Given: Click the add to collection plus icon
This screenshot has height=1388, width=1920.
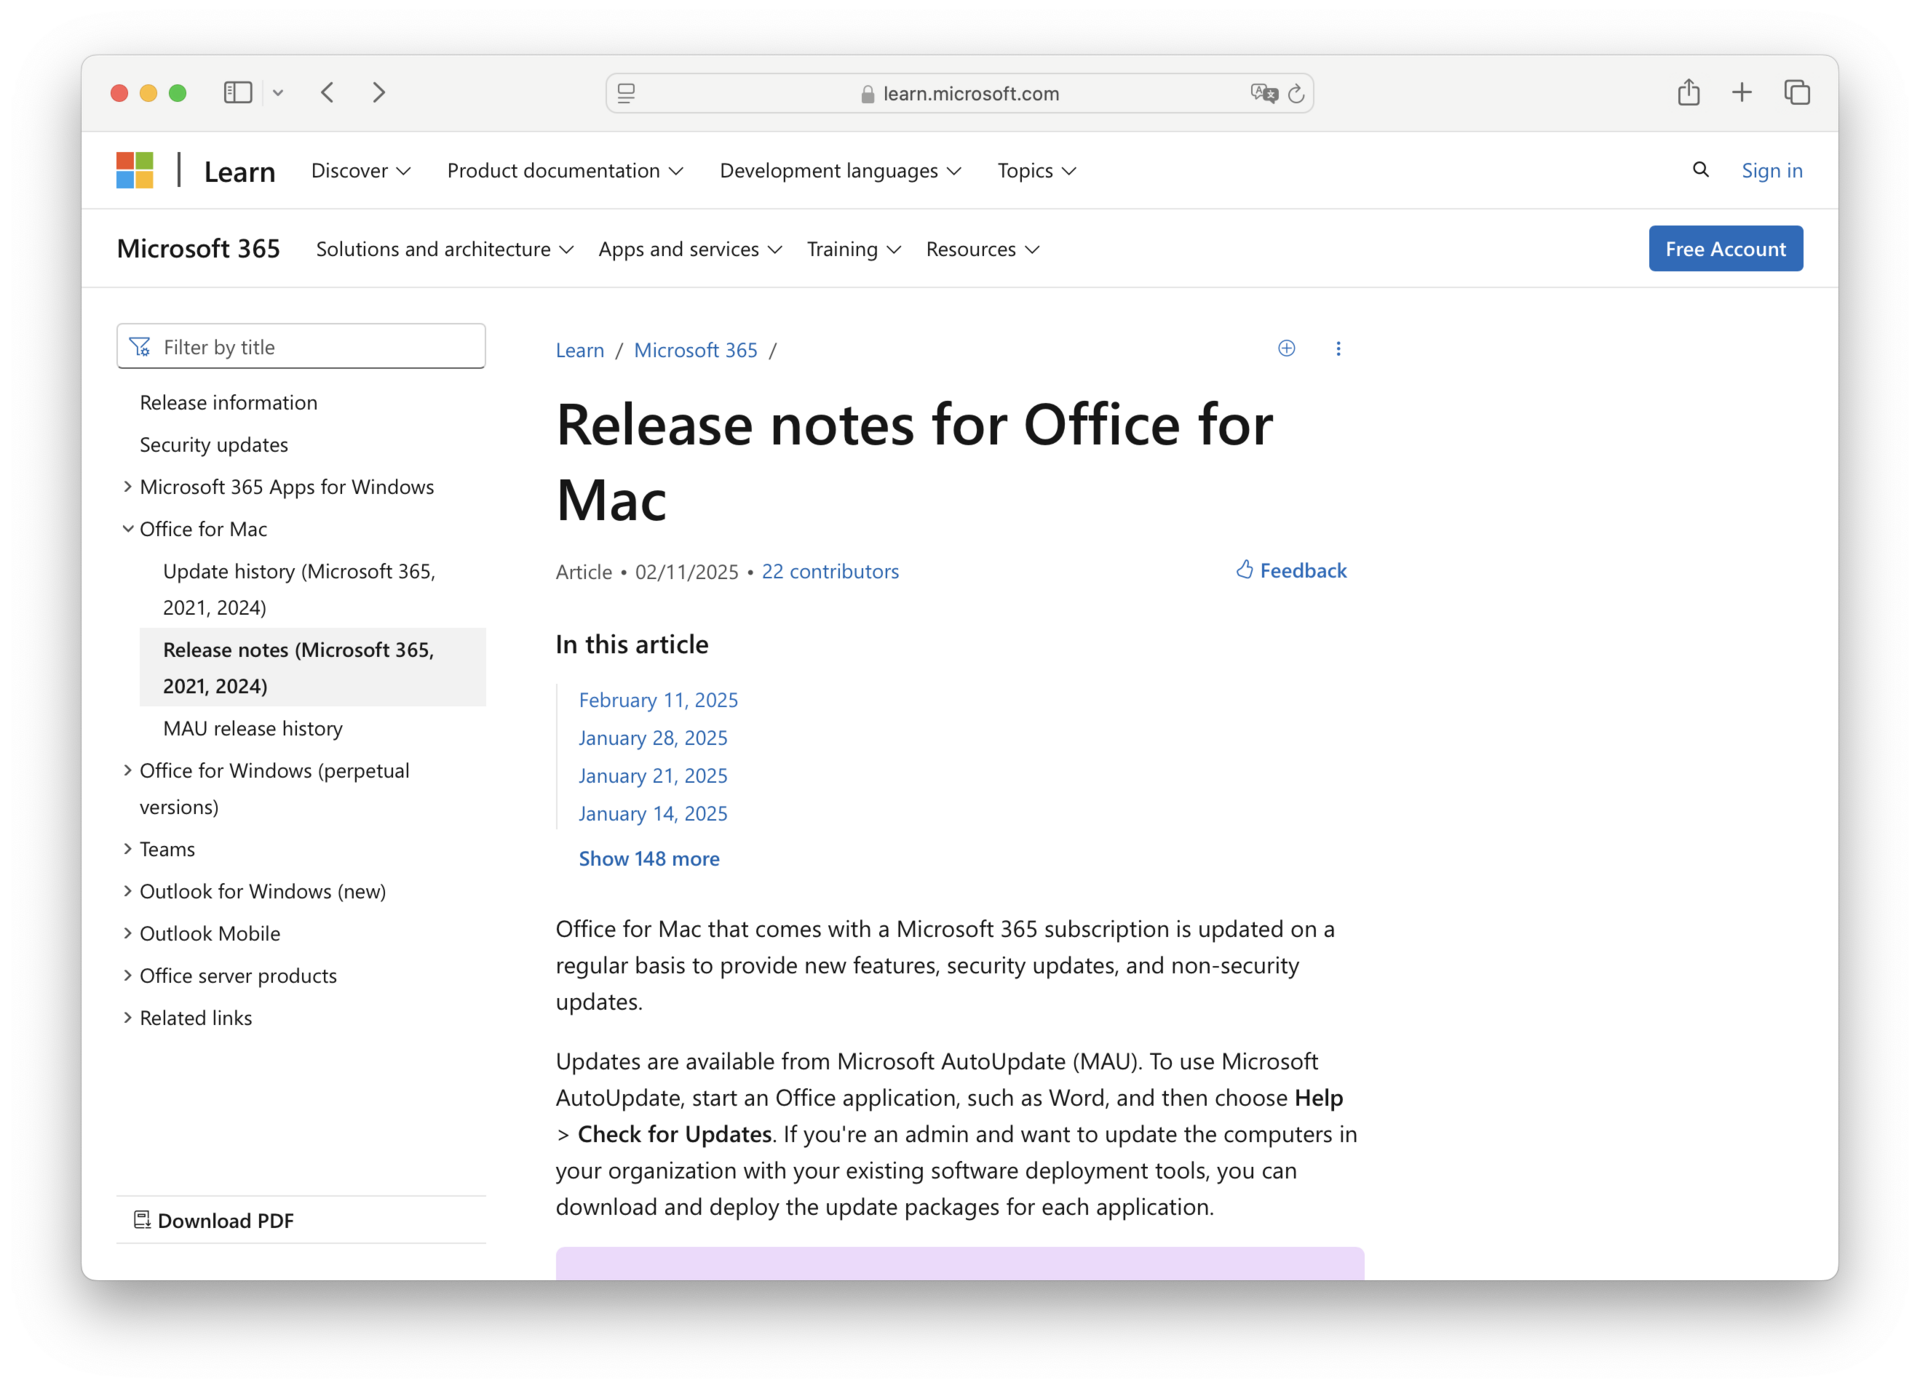Looking at the screenshot, I should tap(1286, 348).
